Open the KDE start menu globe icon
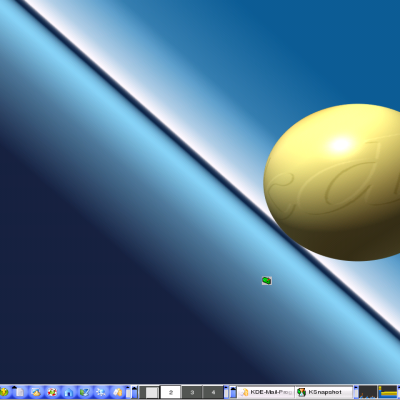400x400 pixels. pyautogui.click(x=4, y=392)
